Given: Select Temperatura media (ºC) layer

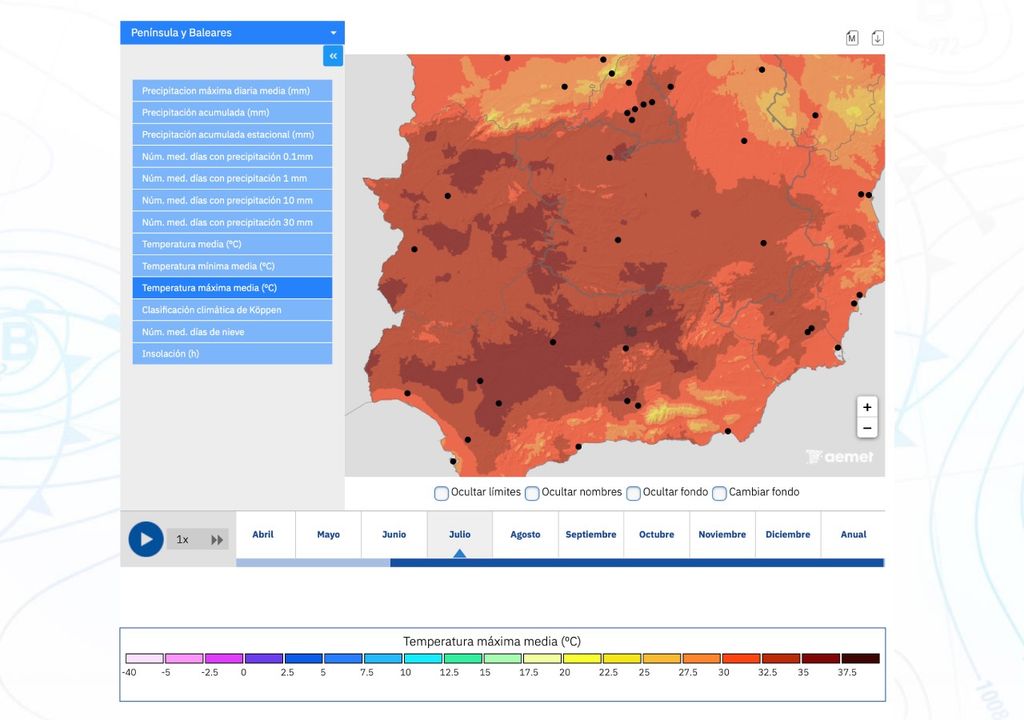Looking at the screenshot, I should click(232, 244).
